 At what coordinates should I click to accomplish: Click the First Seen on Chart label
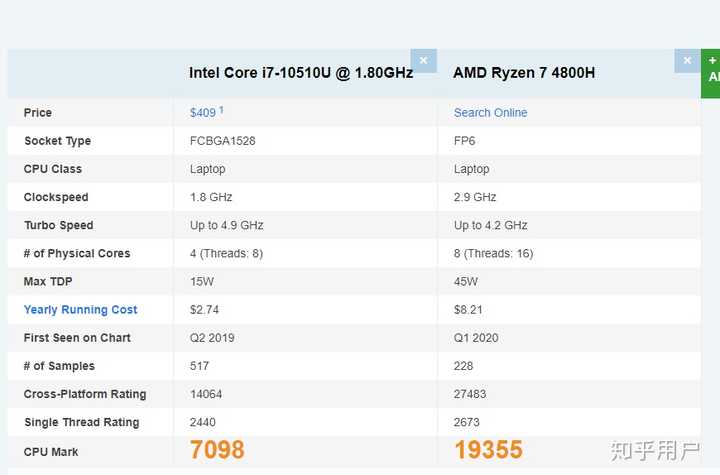point(77,338)
